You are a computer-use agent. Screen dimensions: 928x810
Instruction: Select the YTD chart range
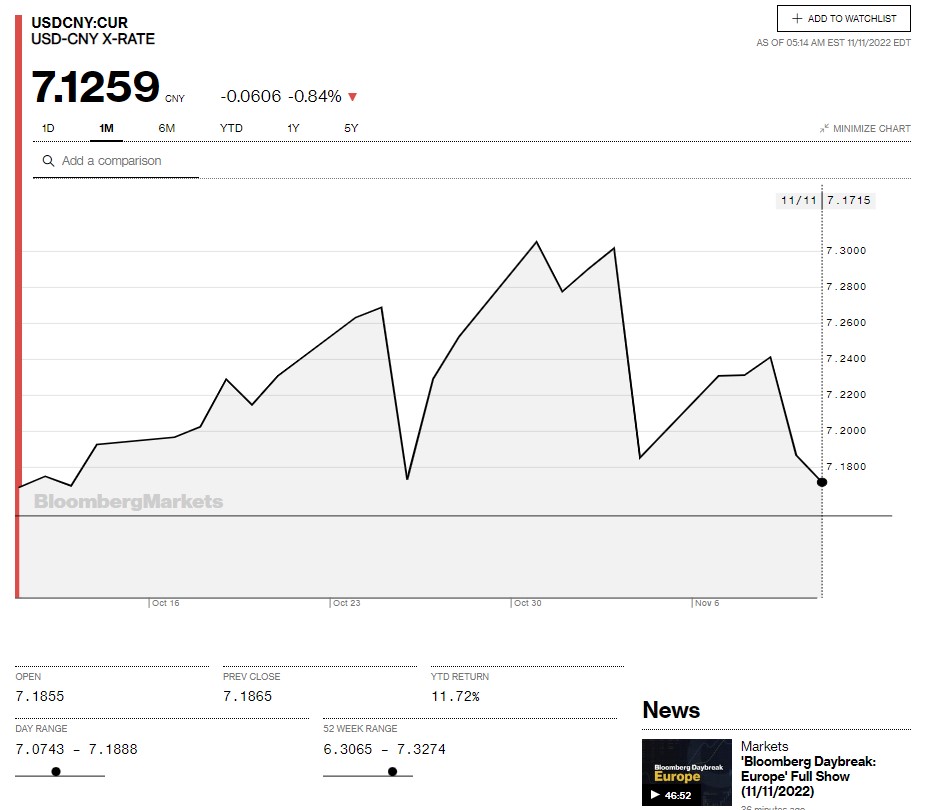[x=231, y=128]
